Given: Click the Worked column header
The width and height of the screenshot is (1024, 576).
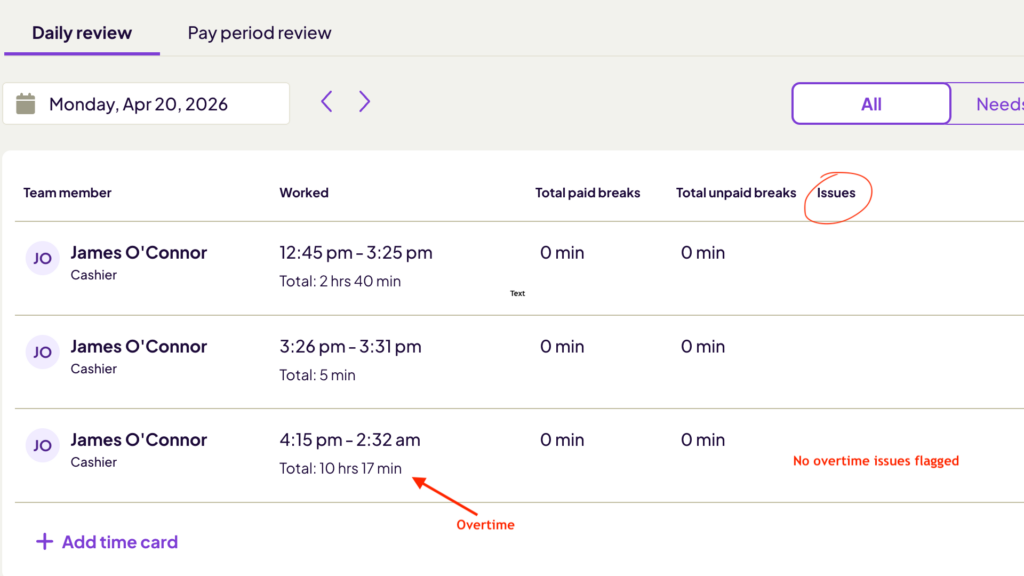Looking at the screenshot, I should coord(304,193).
